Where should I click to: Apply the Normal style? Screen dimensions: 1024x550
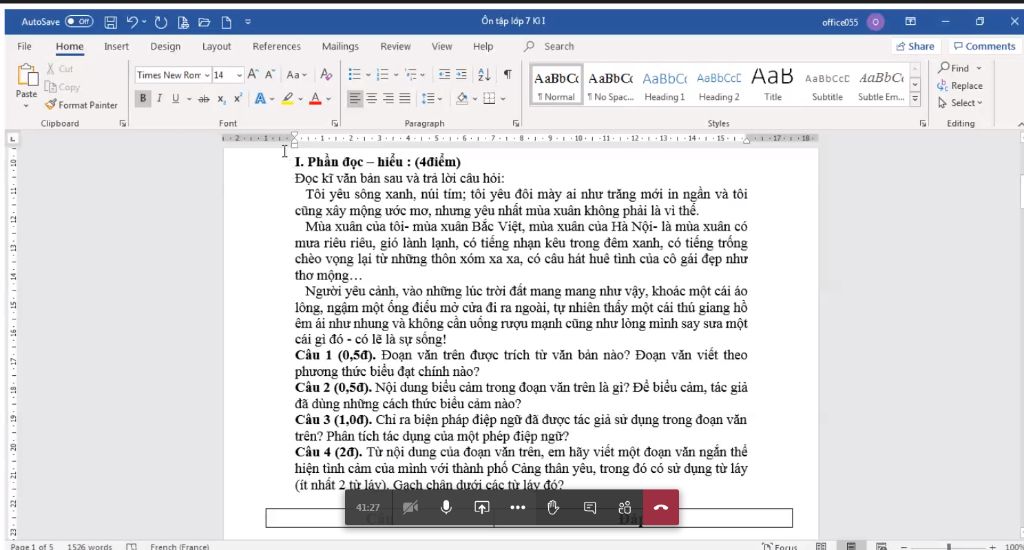pos(556,85)
